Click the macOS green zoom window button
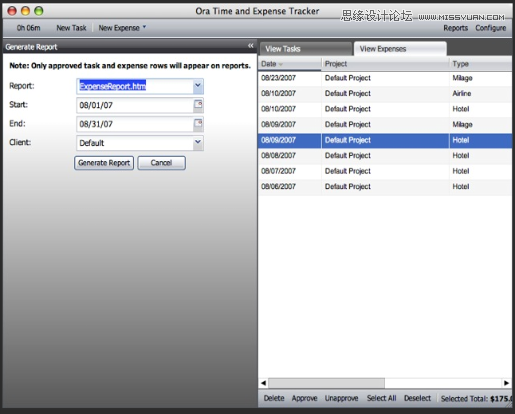Viewport: 515px width, 414px height. 39,11
